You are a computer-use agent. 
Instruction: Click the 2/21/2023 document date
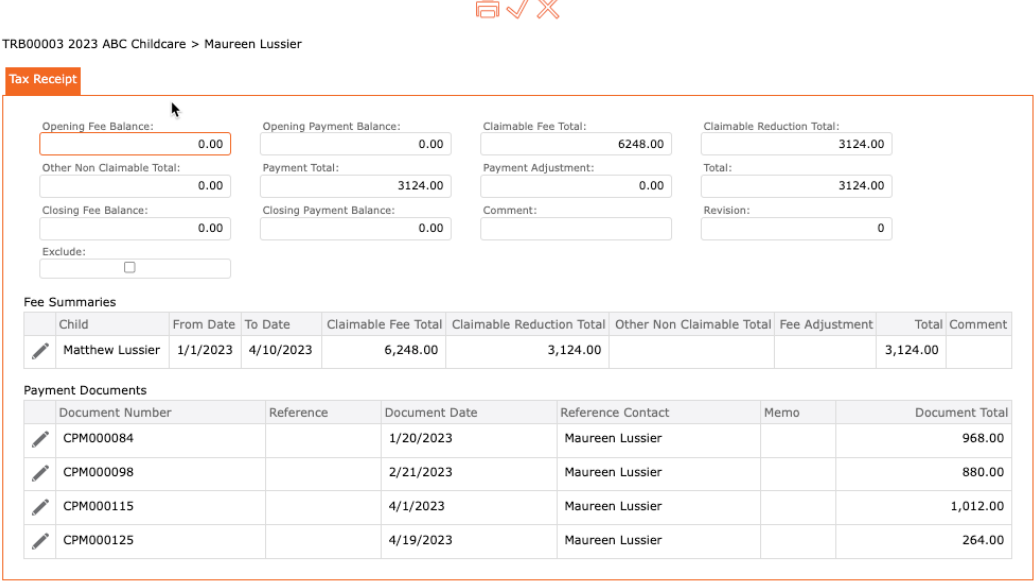(x=420, y=472)
